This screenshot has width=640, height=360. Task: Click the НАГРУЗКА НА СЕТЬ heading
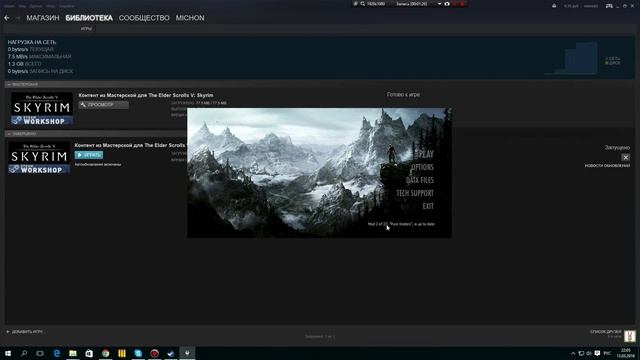32,42
